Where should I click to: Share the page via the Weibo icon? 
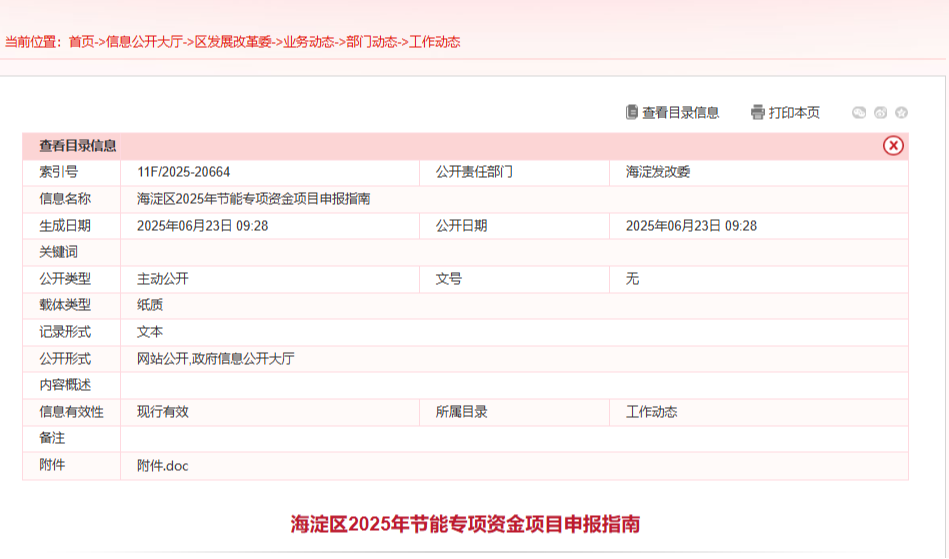click(881, 113)
